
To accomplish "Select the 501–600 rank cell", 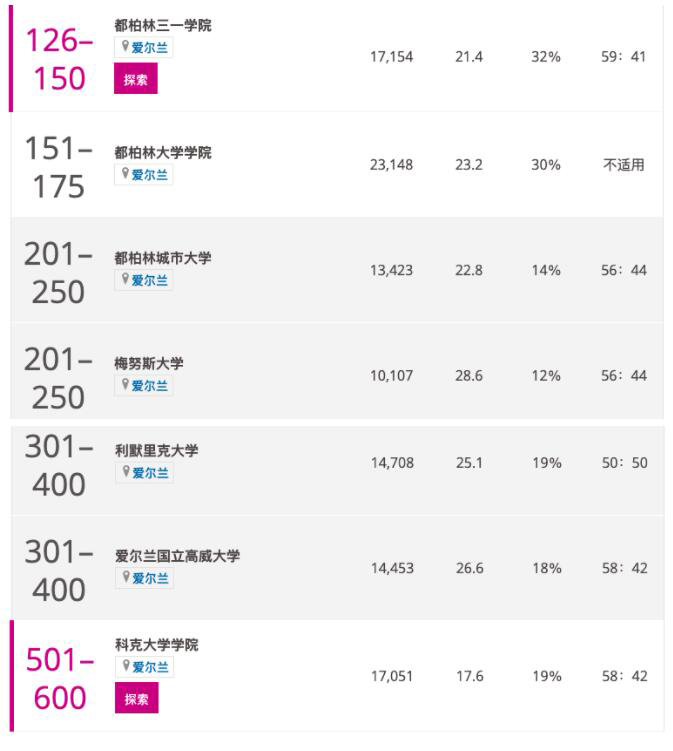I will pyautogui.click(x=60, y=678).
